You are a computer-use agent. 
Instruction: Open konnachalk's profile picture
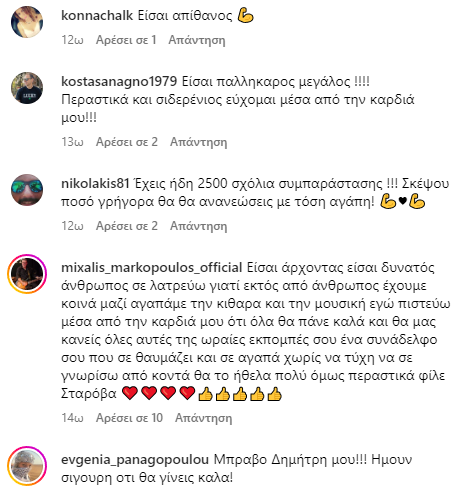(27, 22)
